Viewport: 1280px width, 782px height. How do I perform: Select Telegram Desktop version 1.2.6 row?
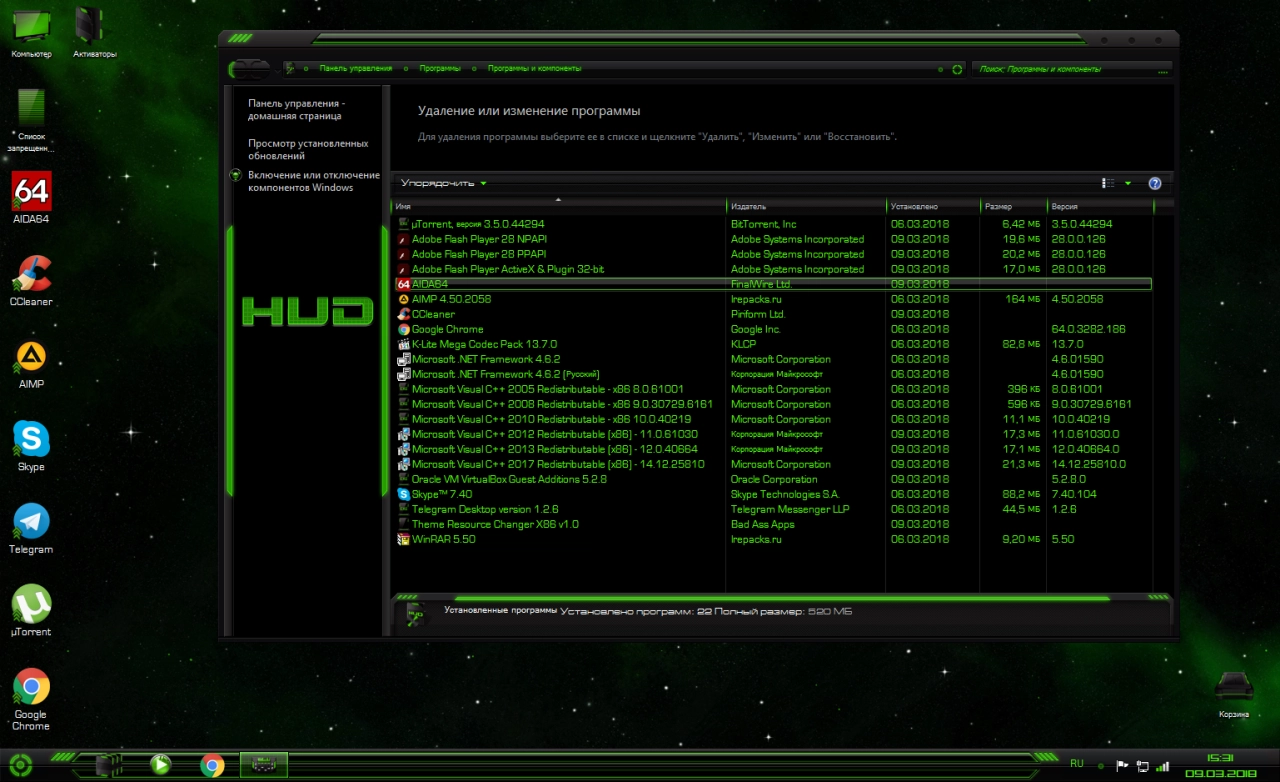point(772,509)
